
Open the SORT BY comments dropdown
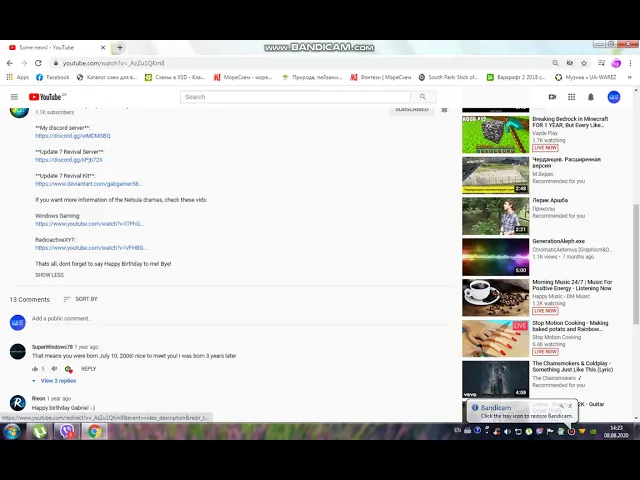point(81,299)
